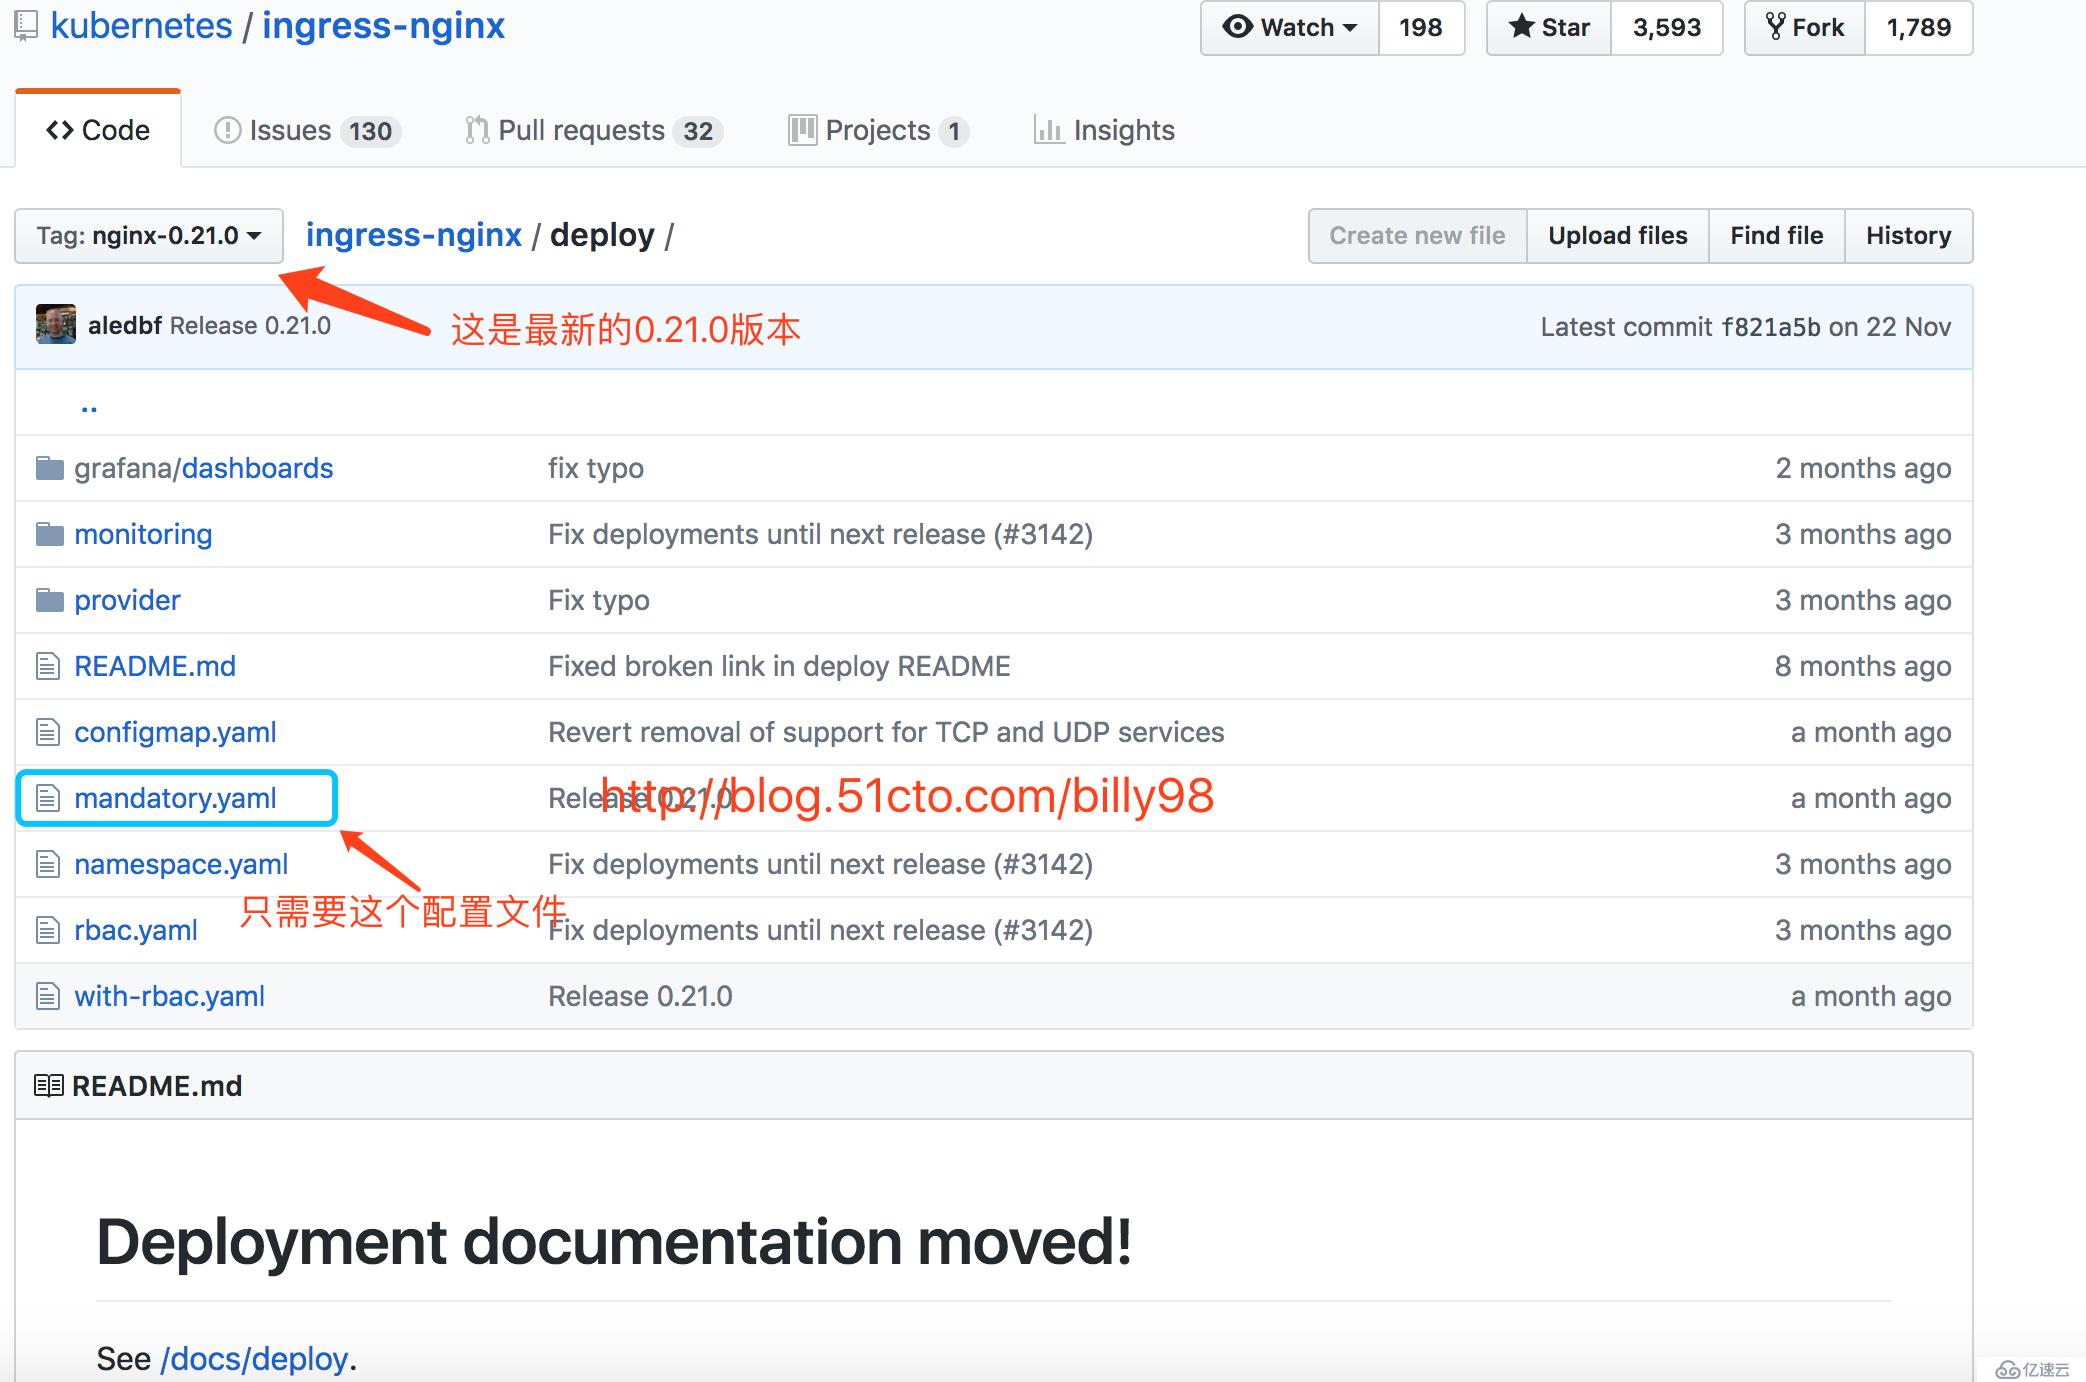Open the grafana/dashboards folder

204,468
